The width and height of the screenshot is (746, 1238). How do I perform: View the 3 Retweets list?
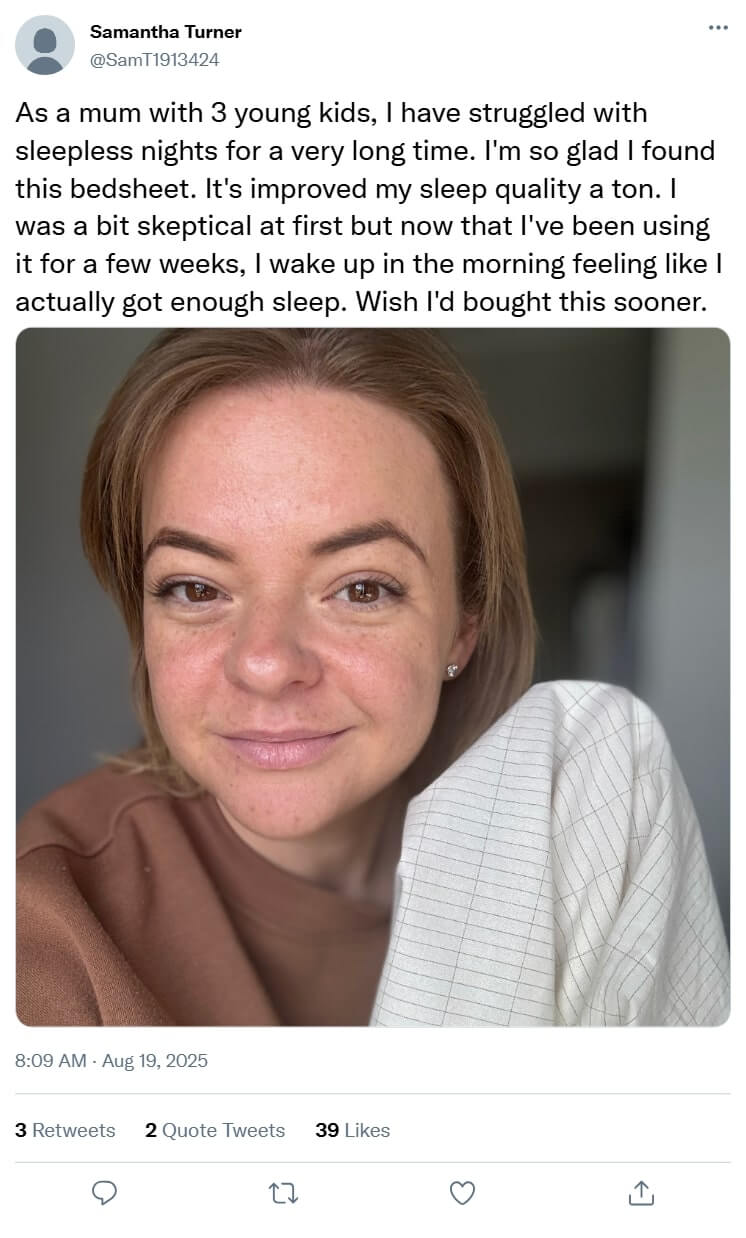point(65,1130)
